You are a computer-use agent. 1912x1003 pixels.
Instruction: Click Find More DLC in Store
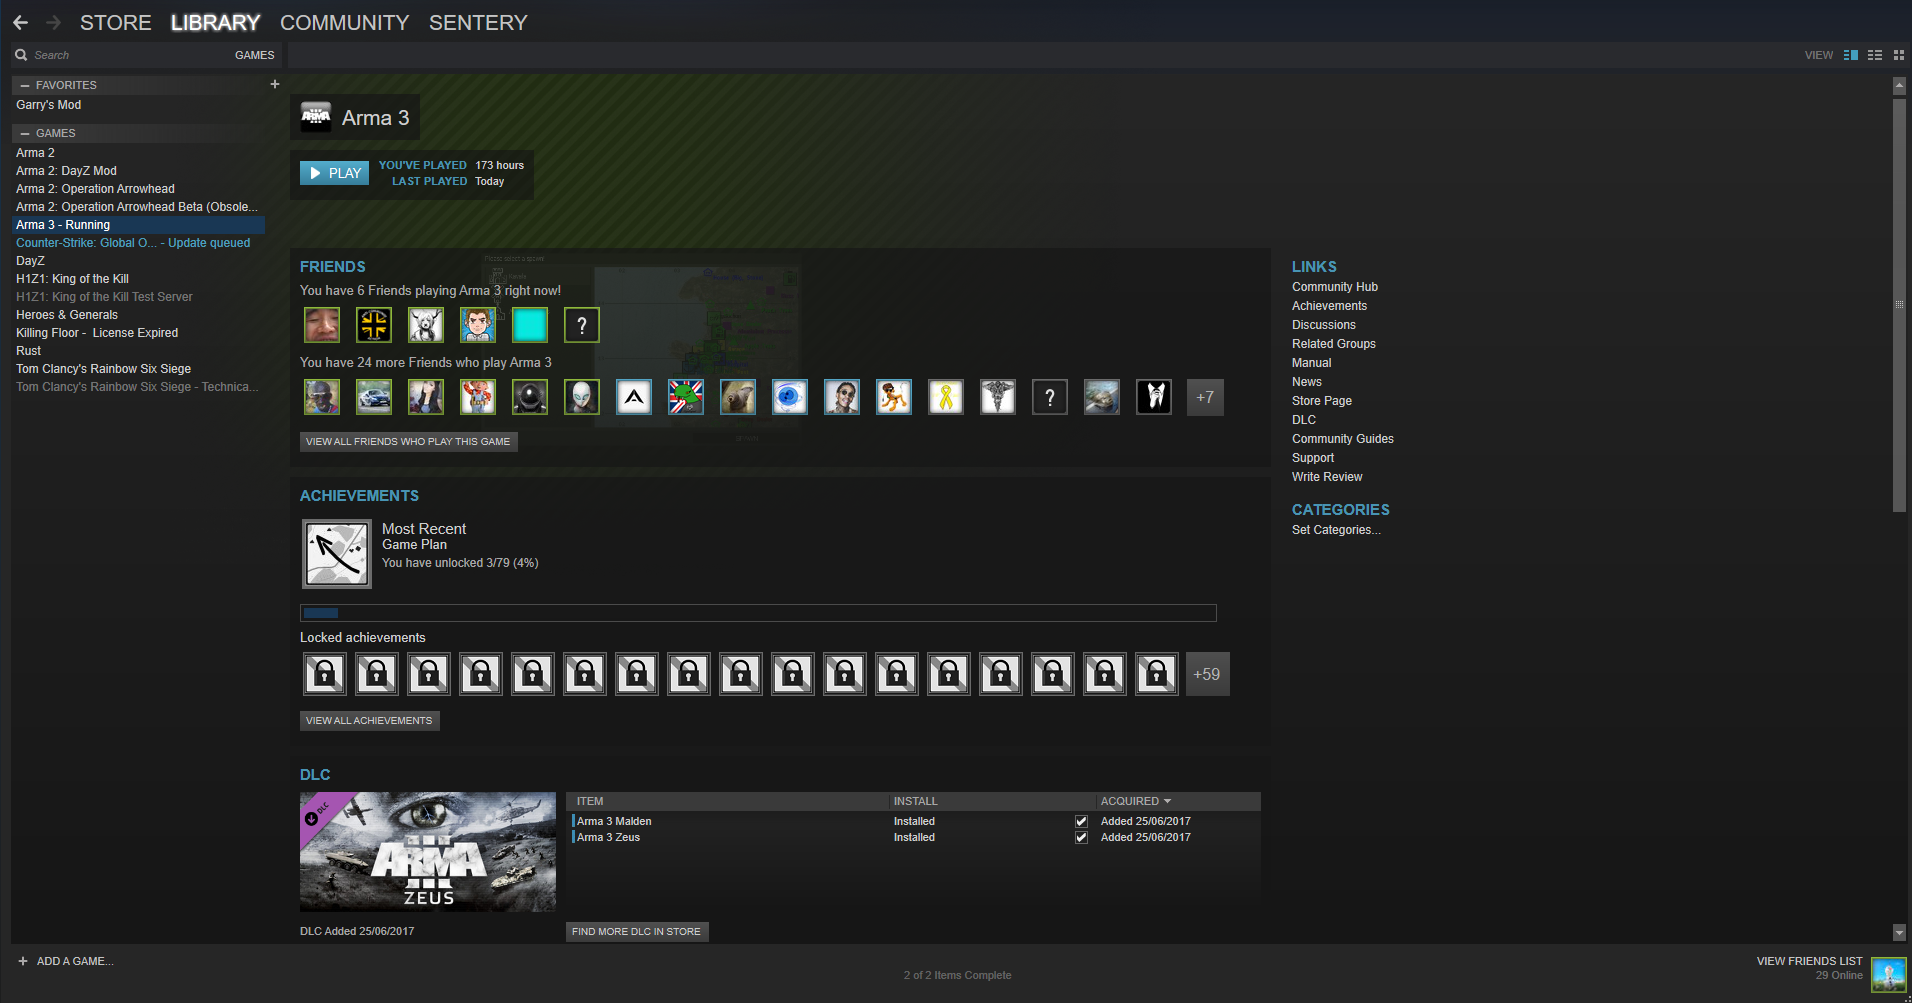[637, 931]
